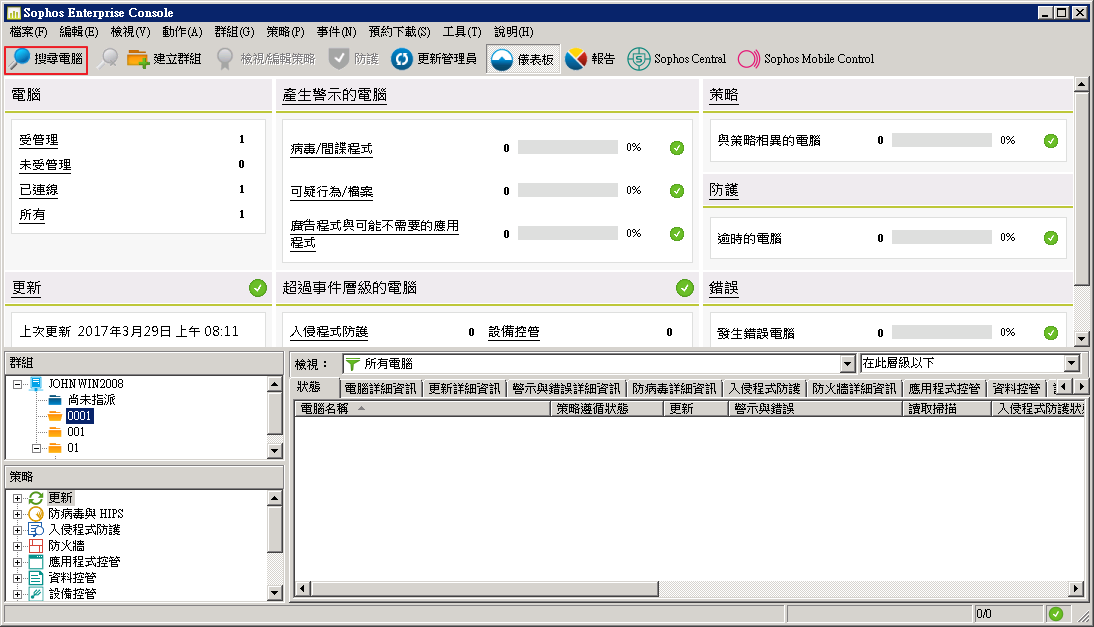The image size is (1094, 627).
Task: Select 防火牆 firewall policy icon
Action: pyautogui.click(x=36, y=546)
